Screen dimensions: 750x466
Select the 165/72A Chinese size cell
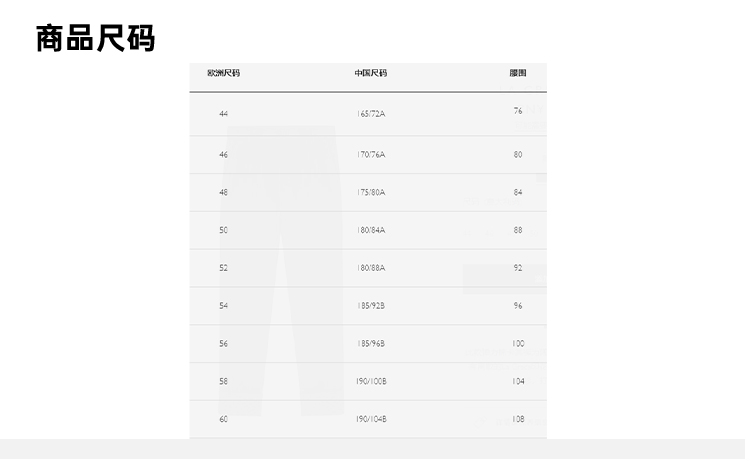(x=370, y=114)
